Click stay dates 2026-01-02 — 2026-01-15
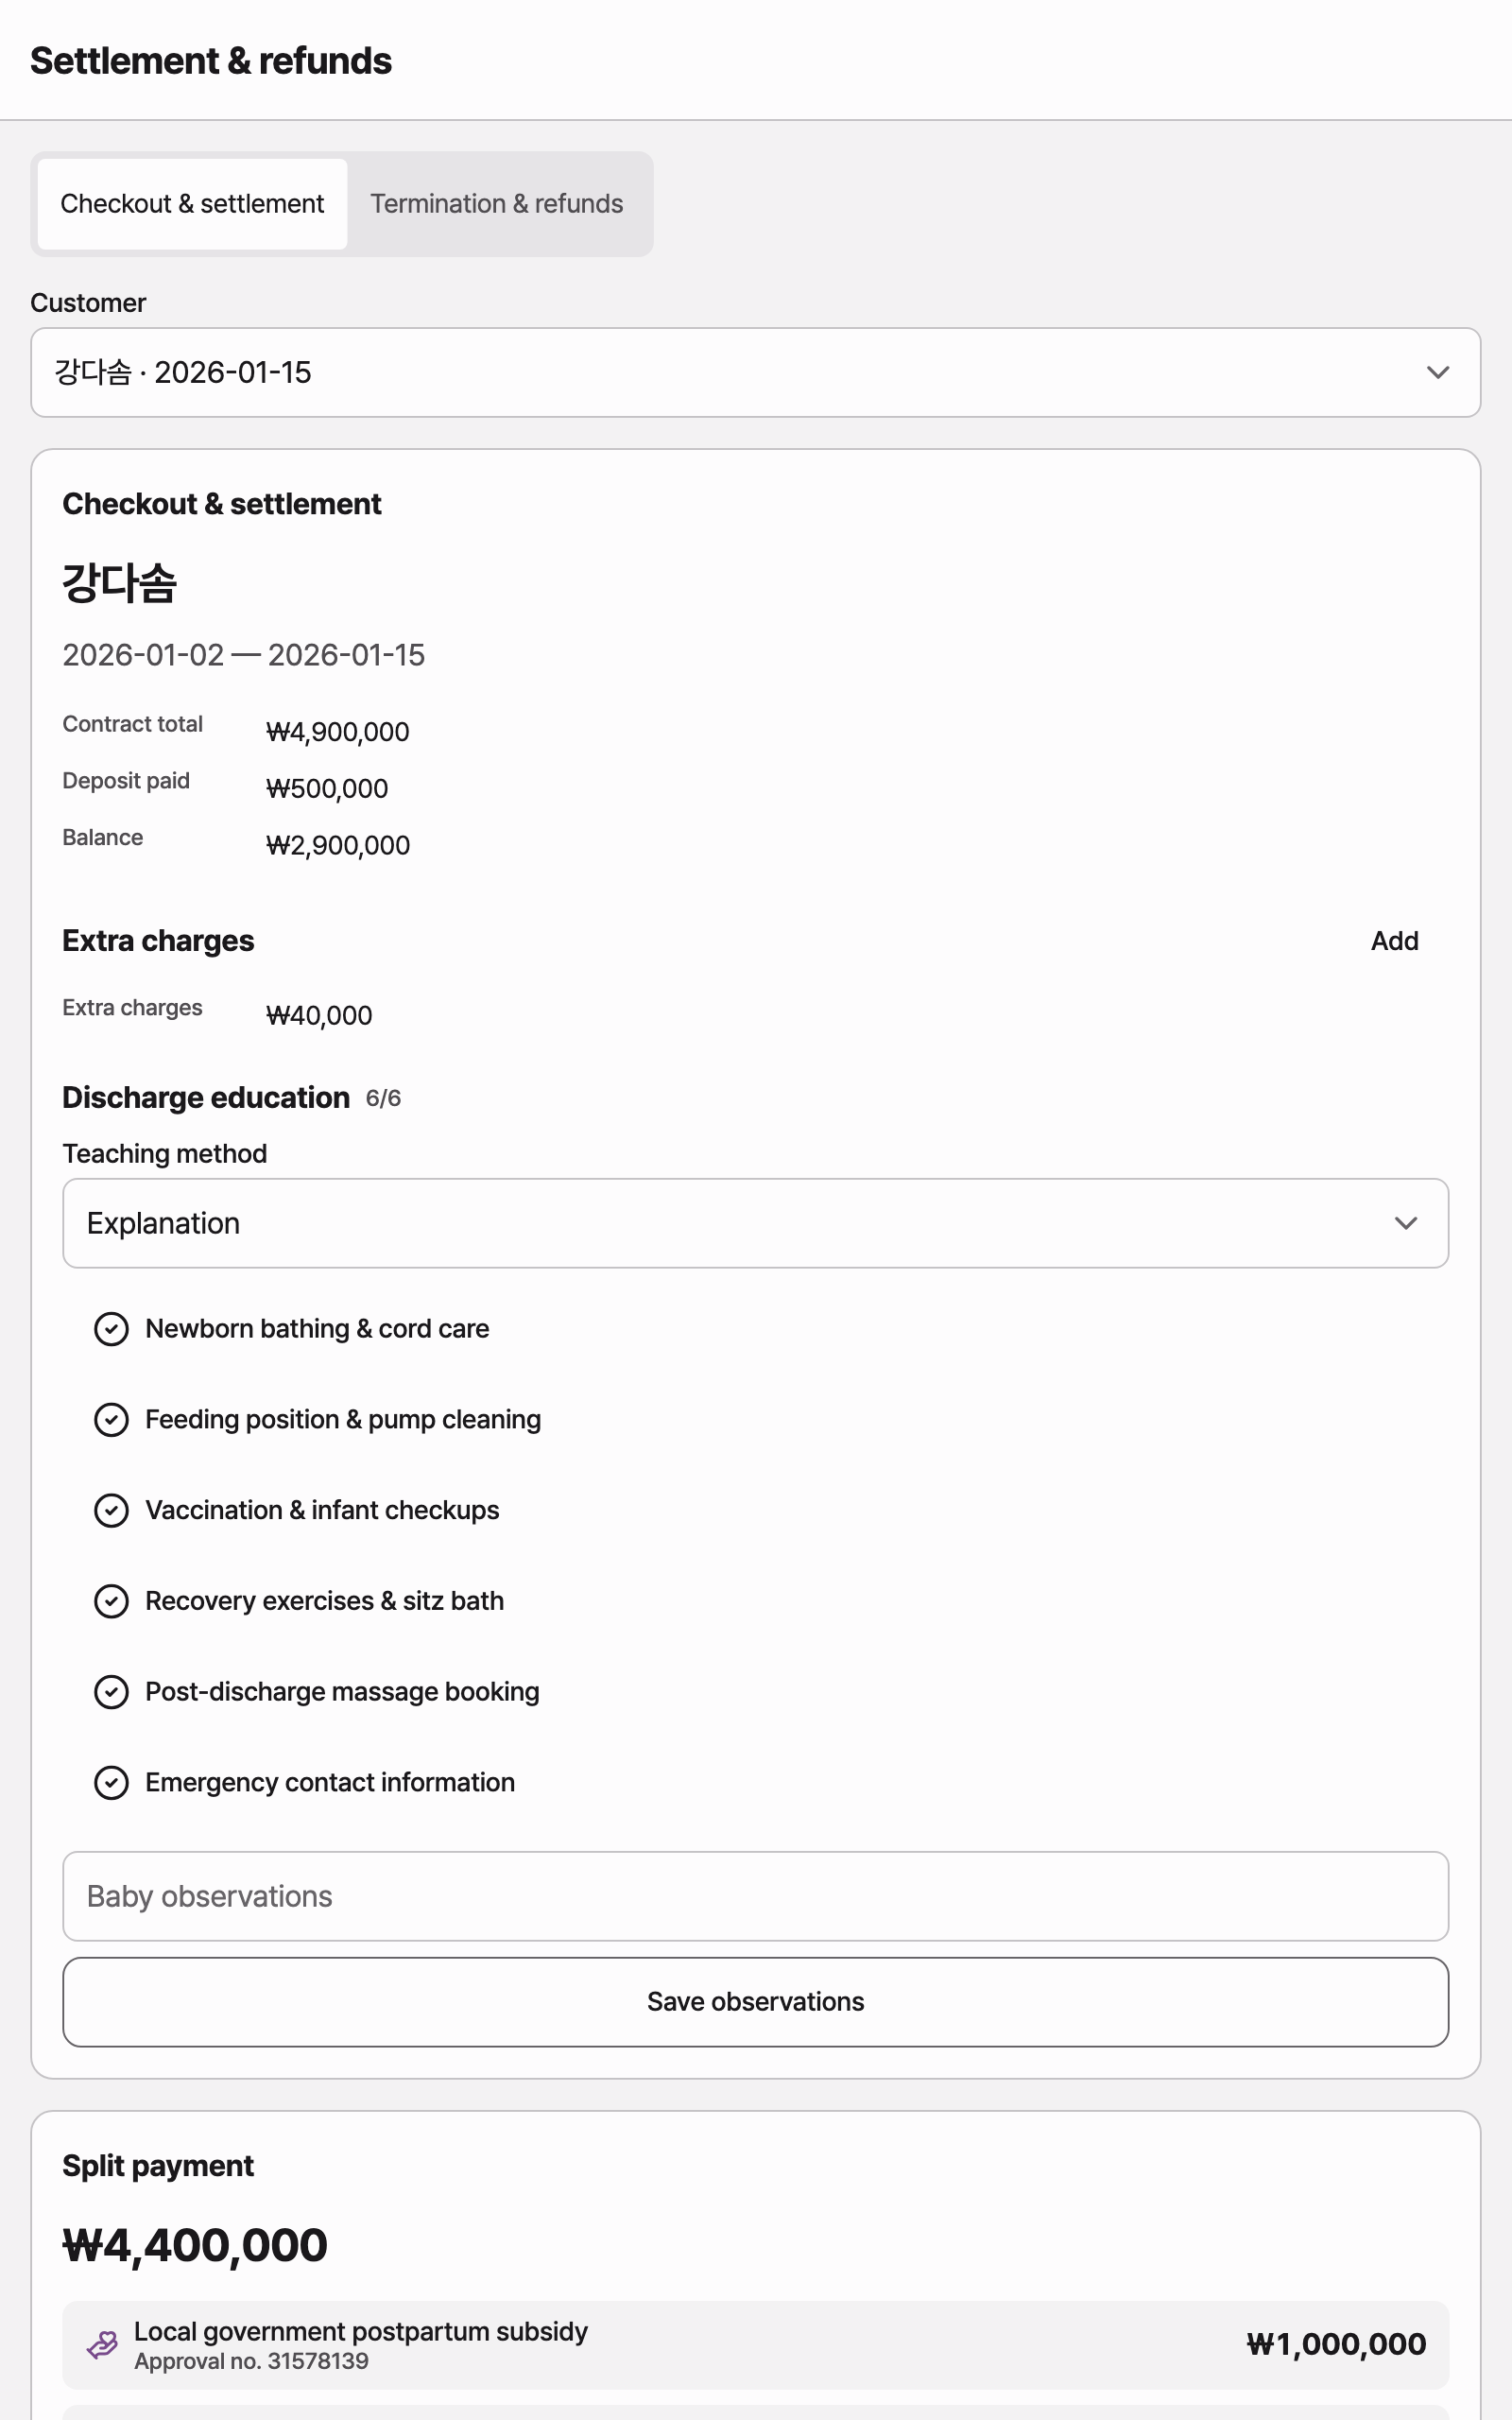 click(x=244, y=655)
